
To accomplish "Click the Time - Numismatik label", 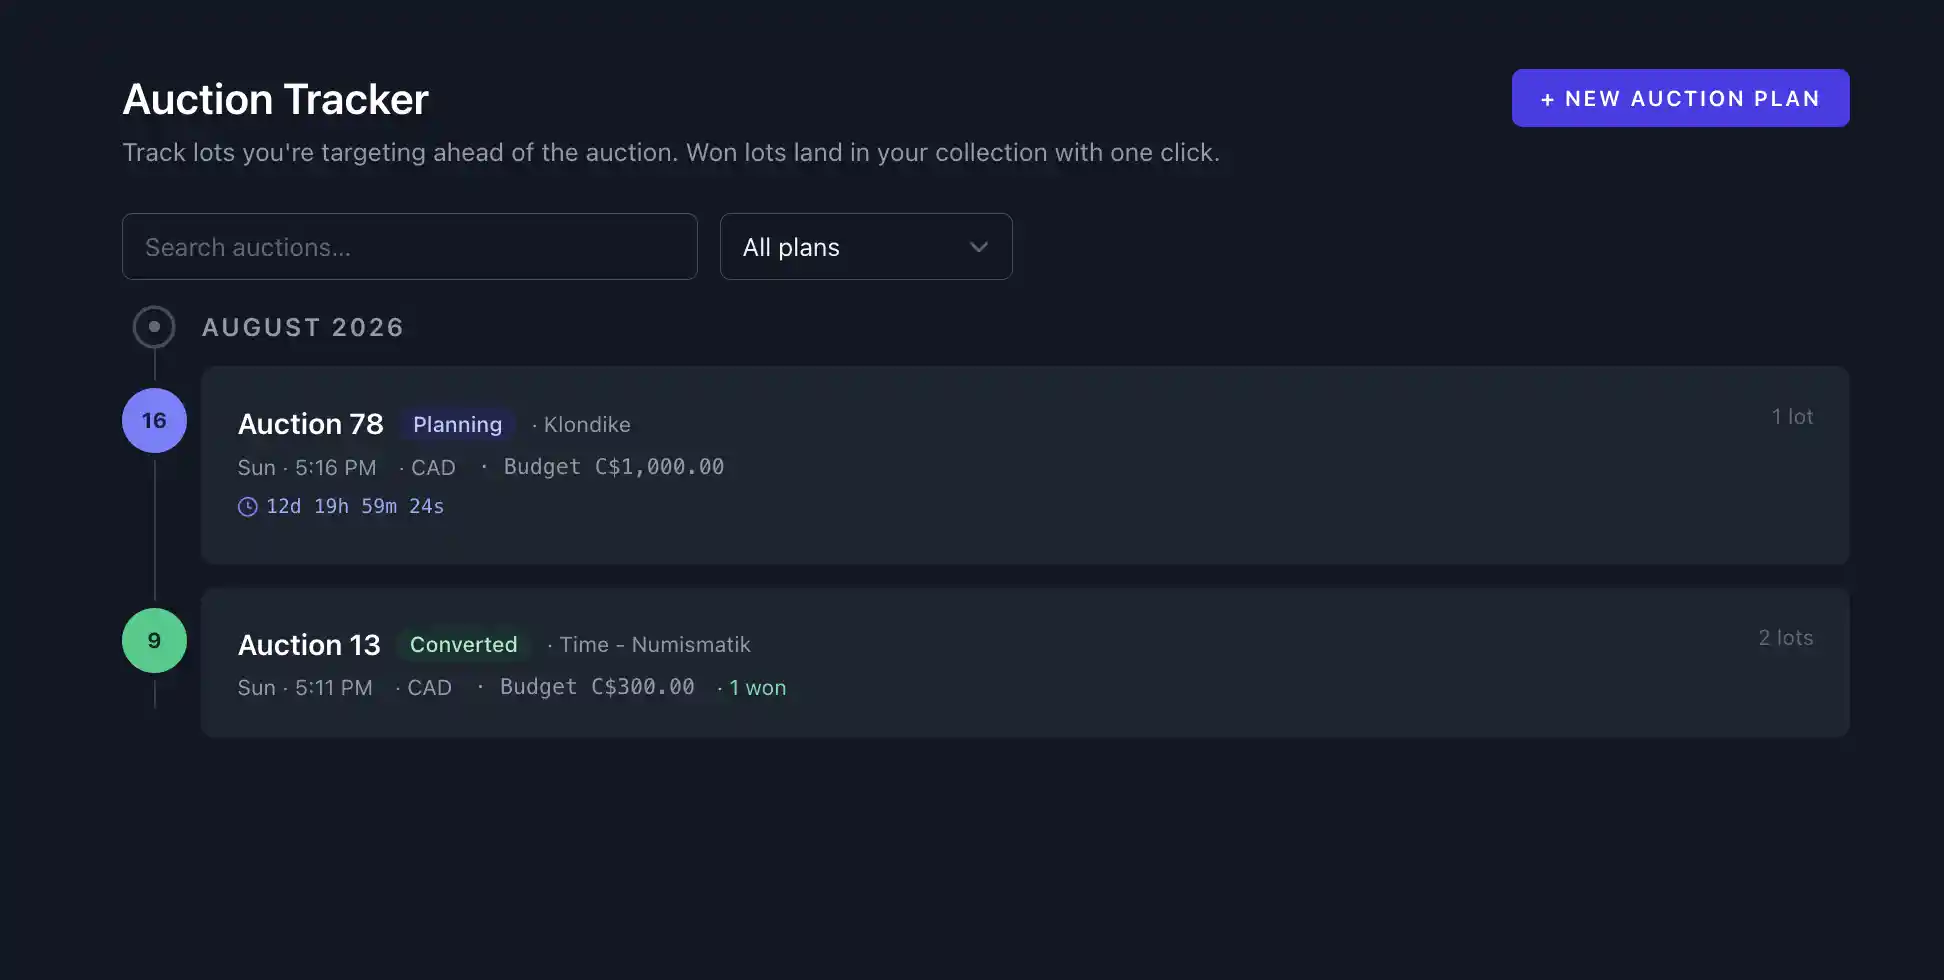I will (655, 644).
